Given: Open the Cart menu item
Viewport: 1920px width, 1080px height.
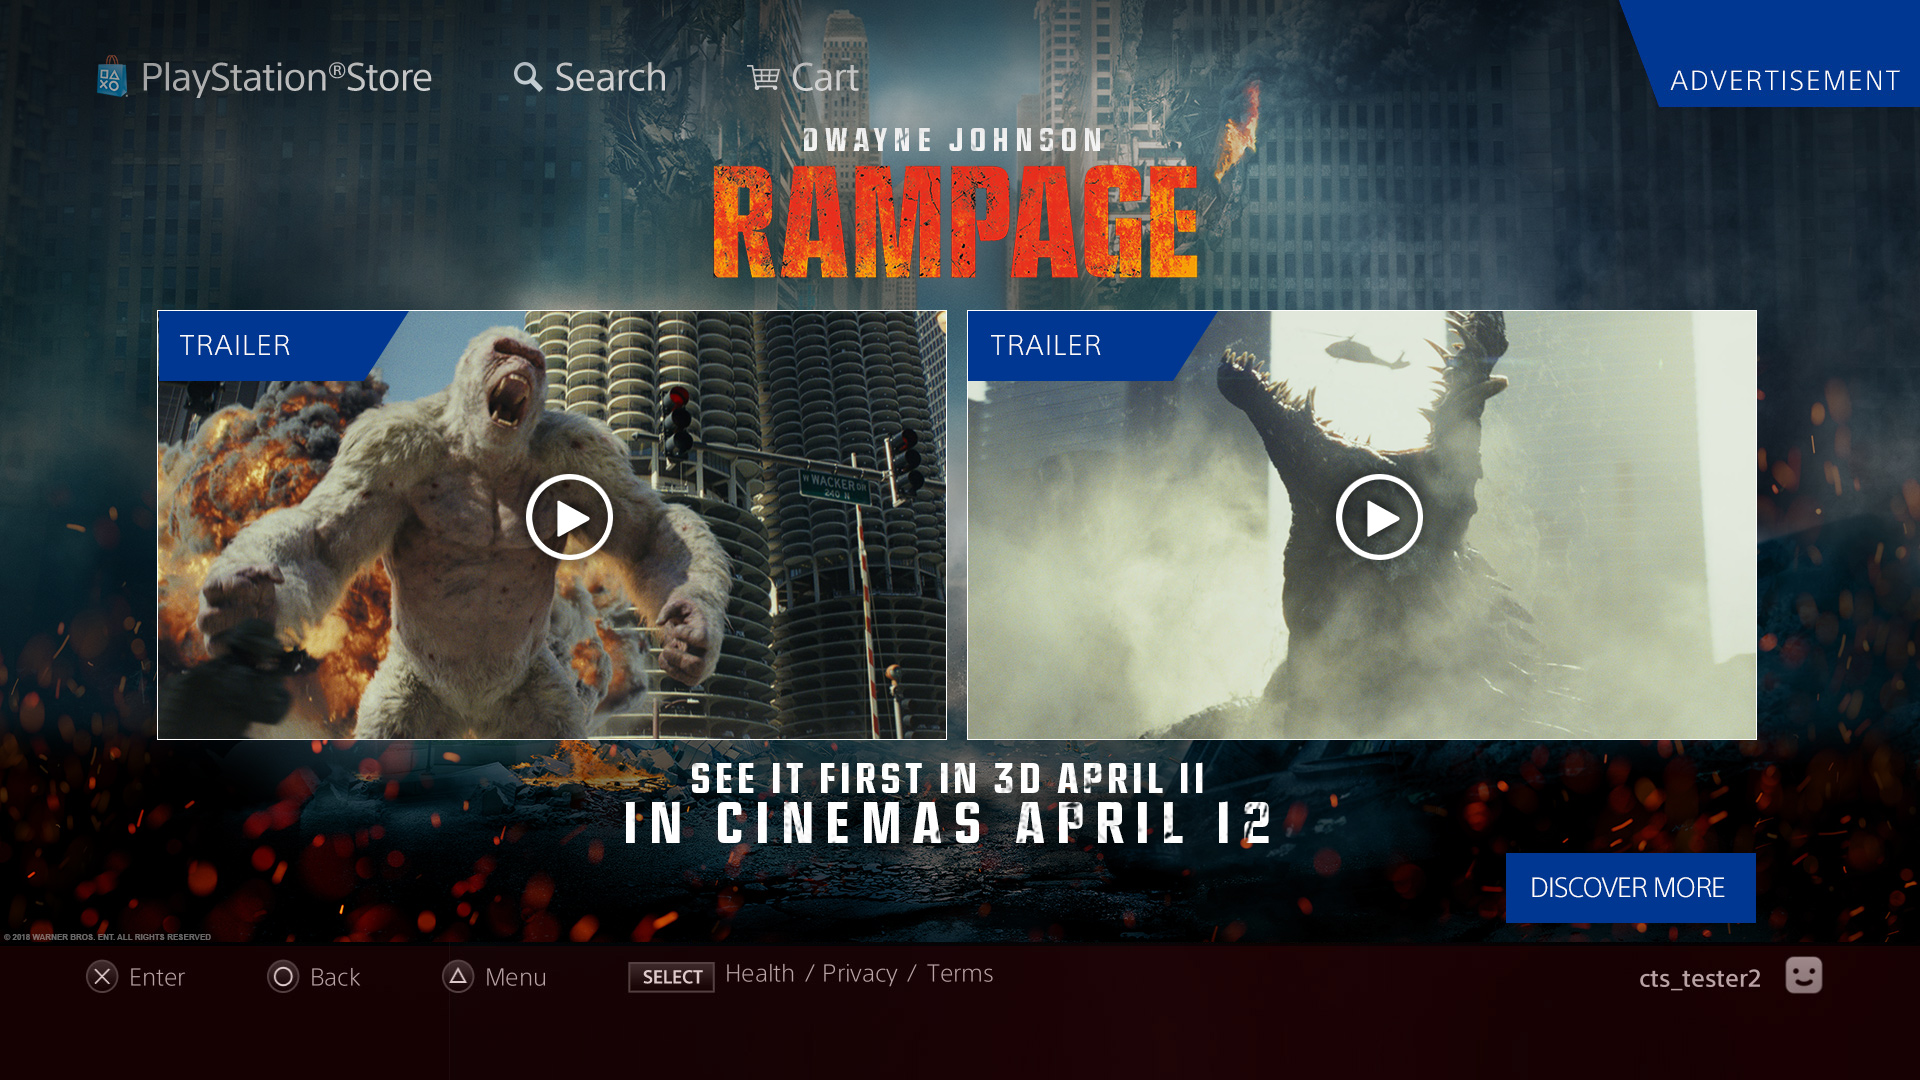Looking at the screenshot, I should point(824,77).
